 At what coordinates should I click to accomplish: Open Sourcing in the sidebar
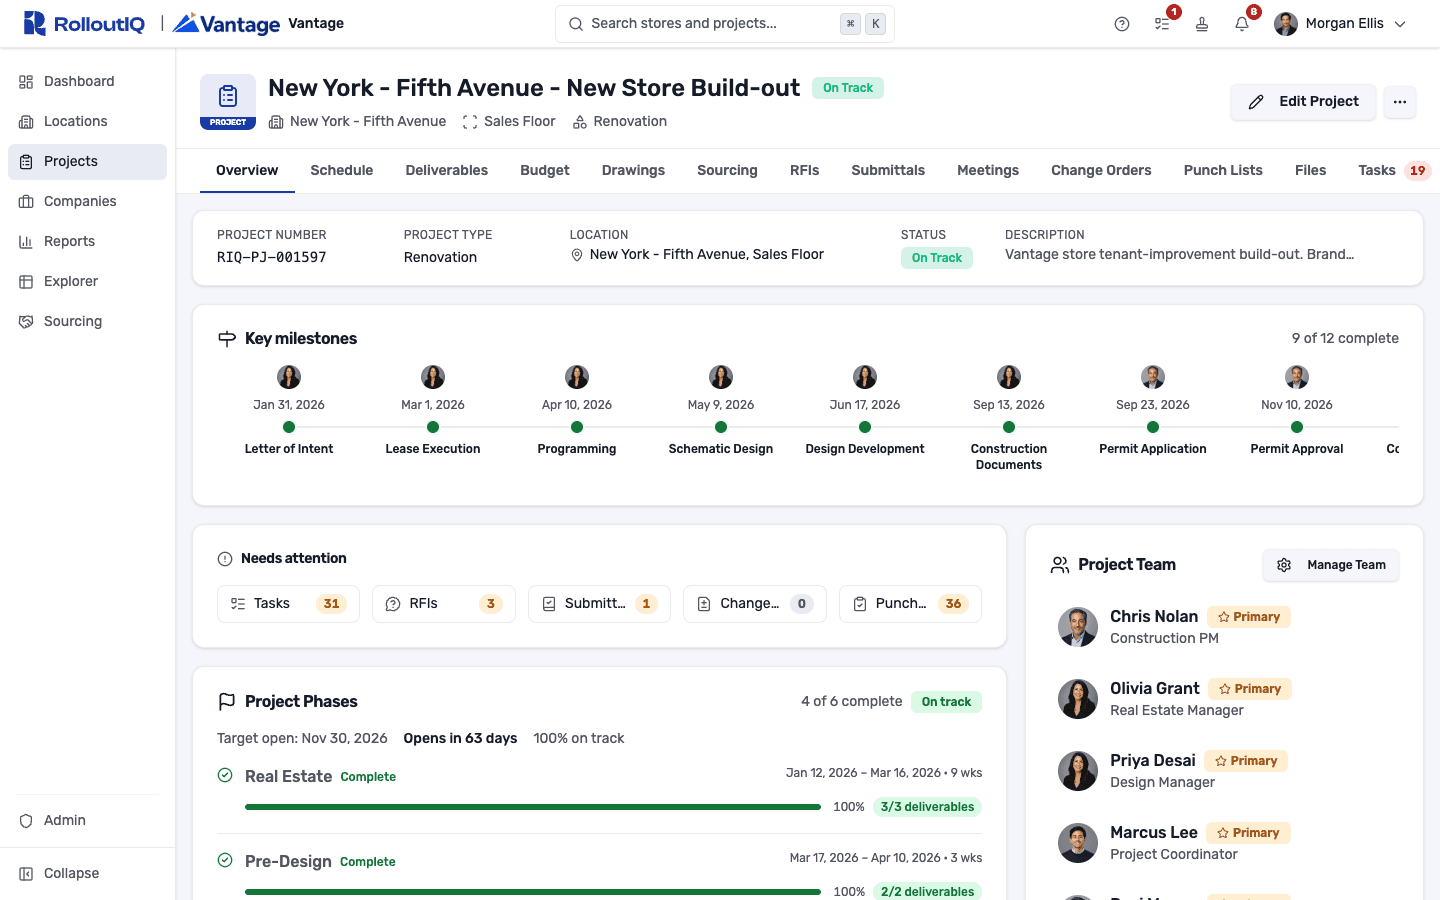(87, 321)
